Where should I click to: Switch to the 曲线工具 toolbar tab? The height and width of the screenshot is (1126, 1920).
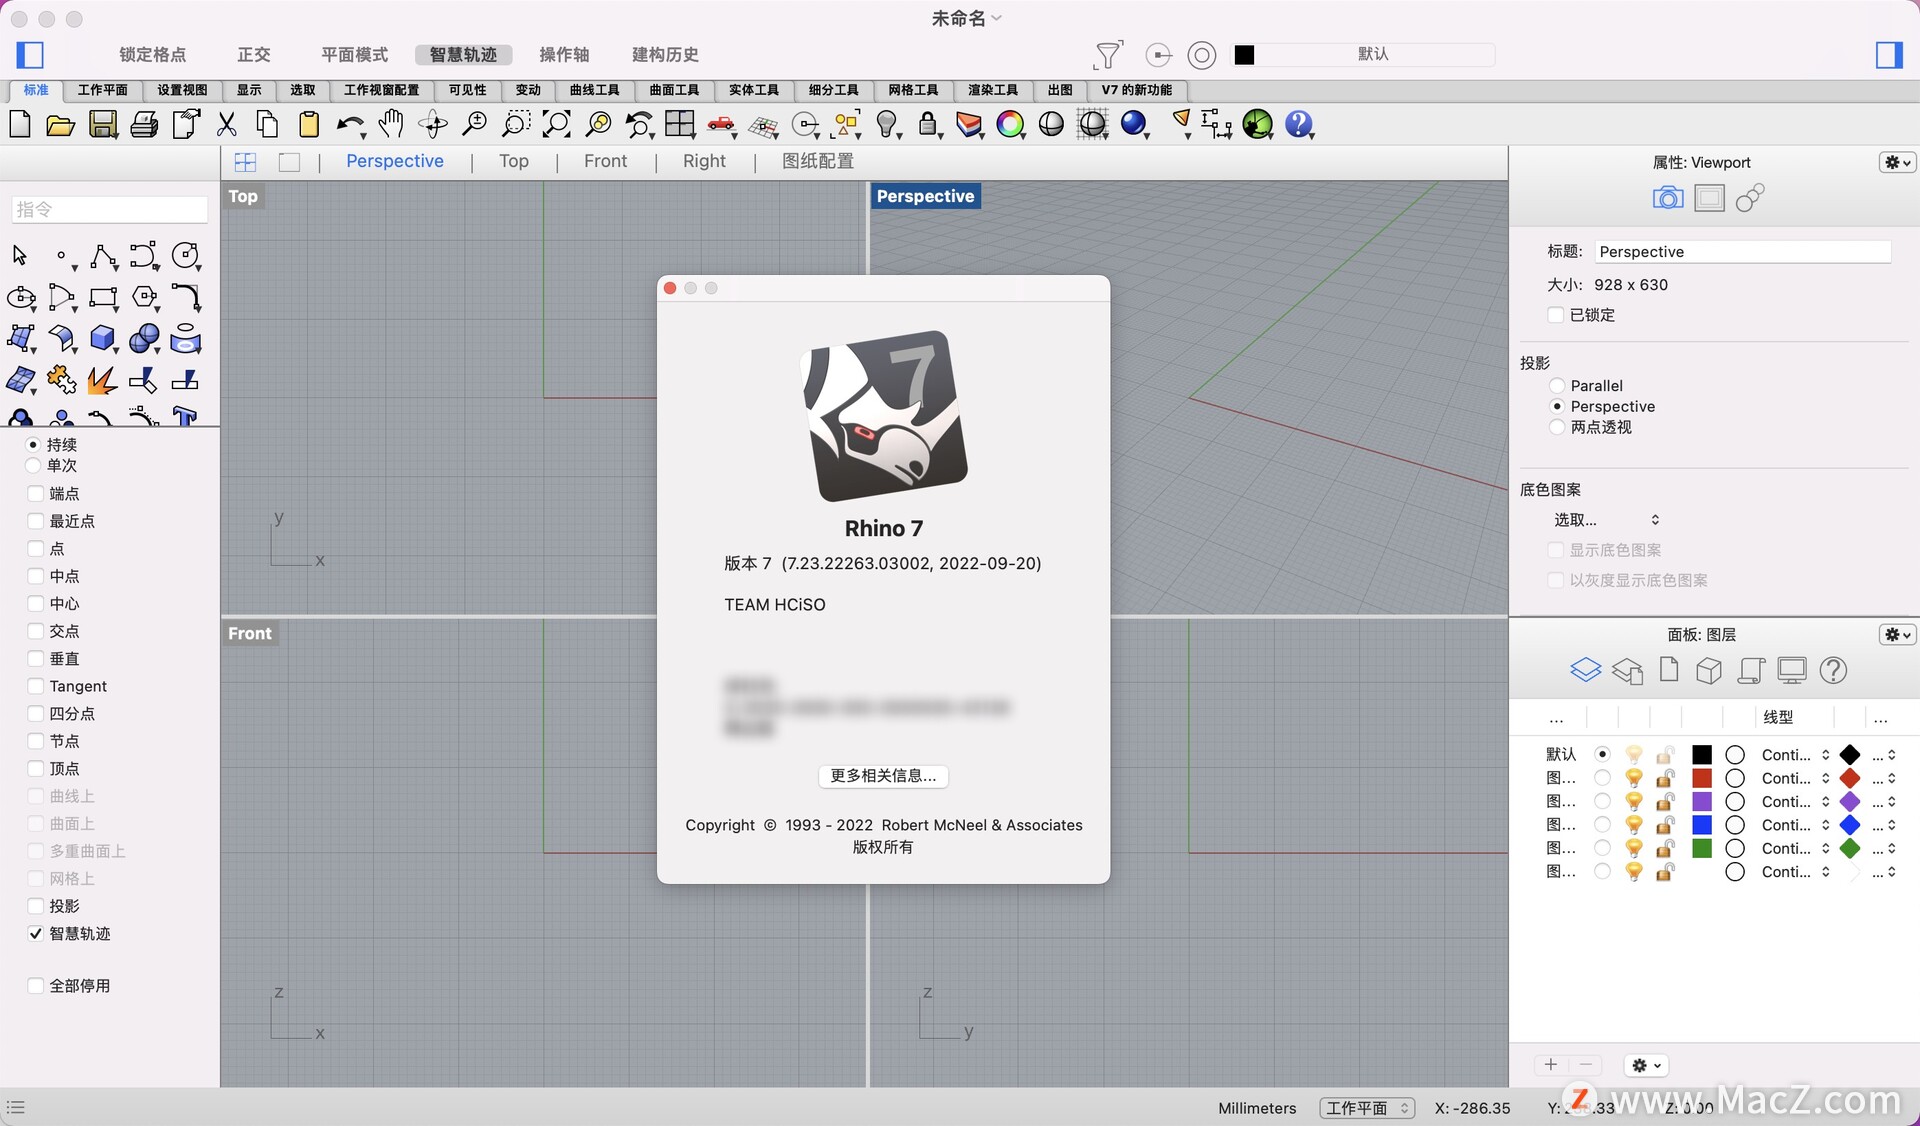click(594, 90)
